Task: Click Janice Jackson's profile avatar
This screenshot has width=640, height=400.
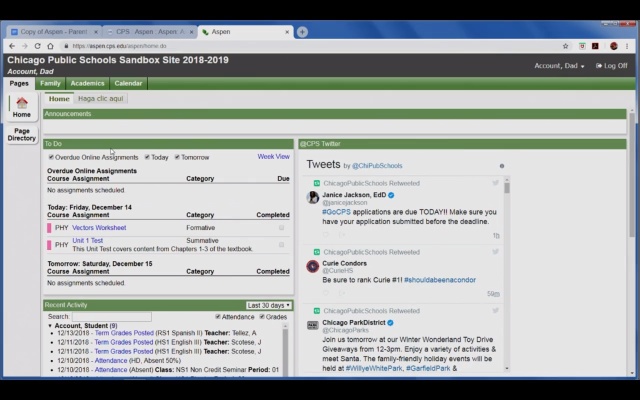Action: [313, 198]
